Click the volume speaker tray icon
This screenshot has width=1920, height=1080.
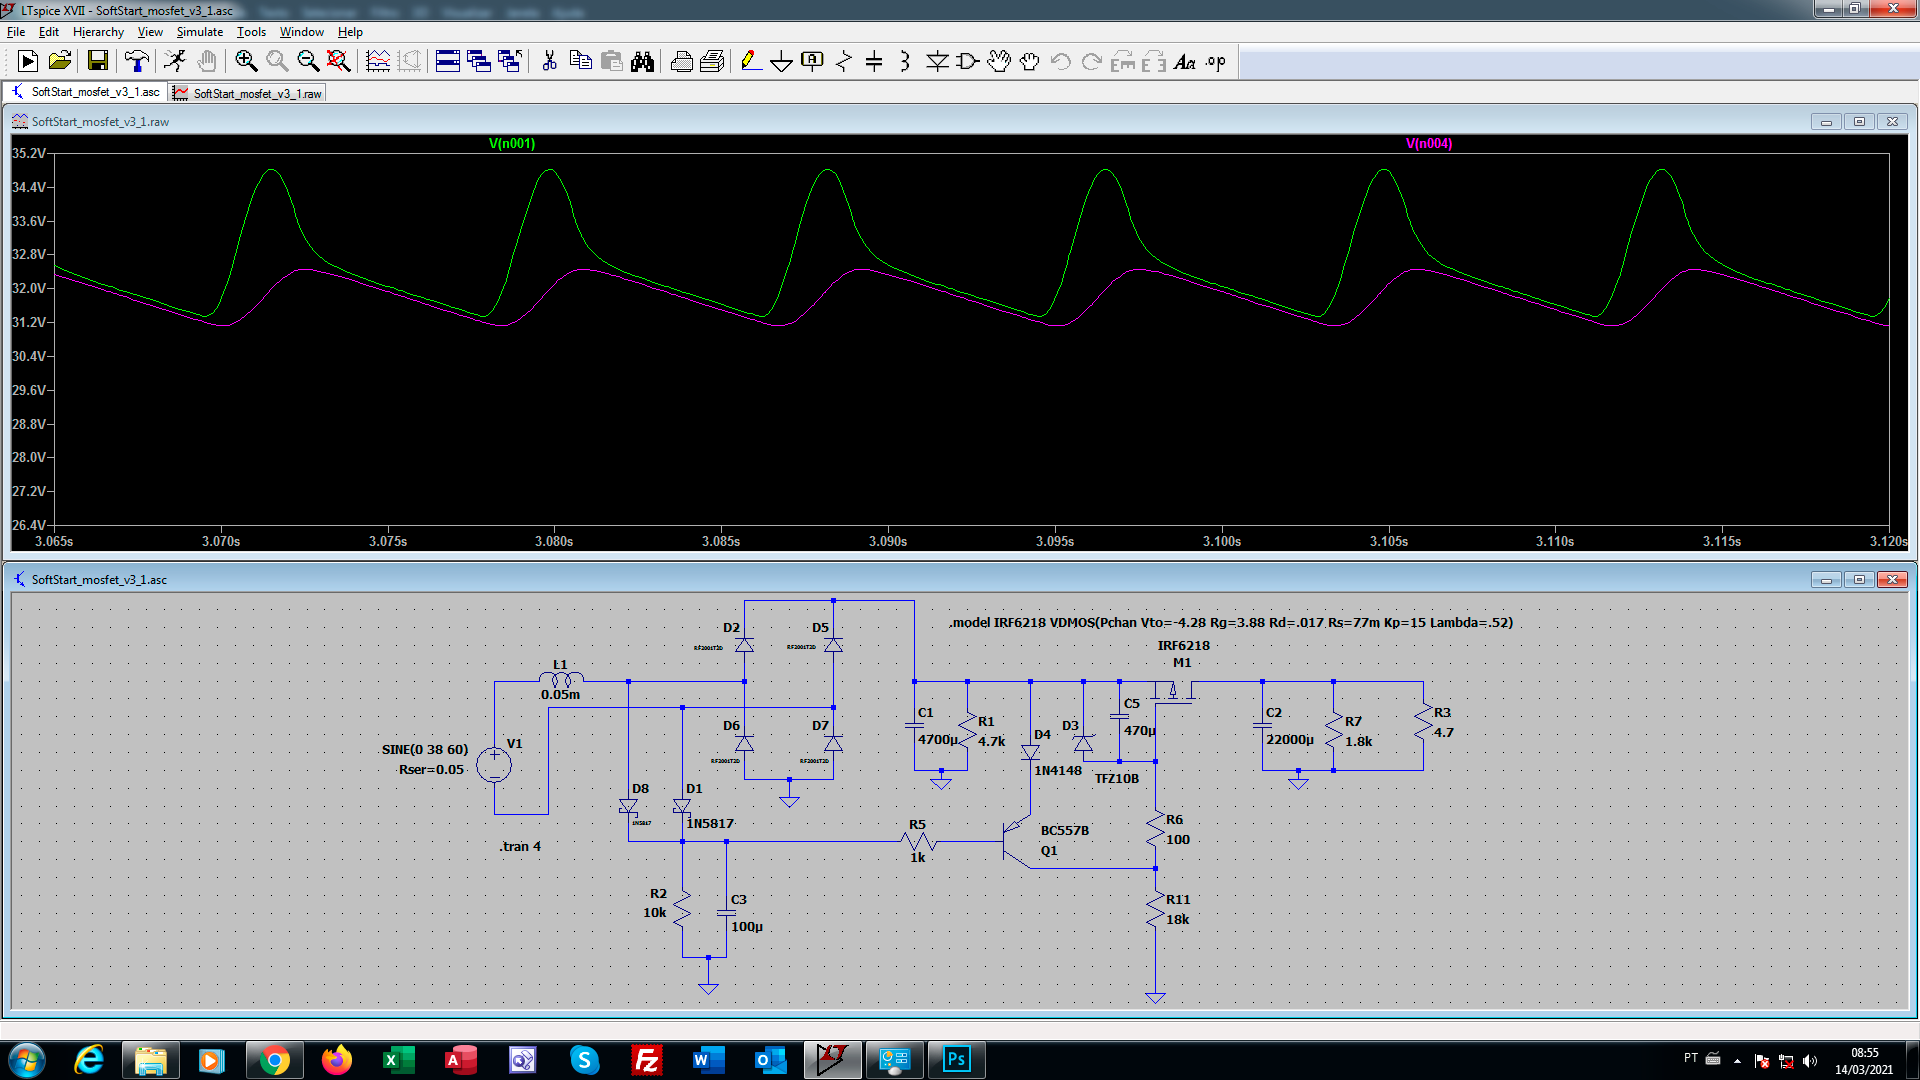point(1809,1061)
